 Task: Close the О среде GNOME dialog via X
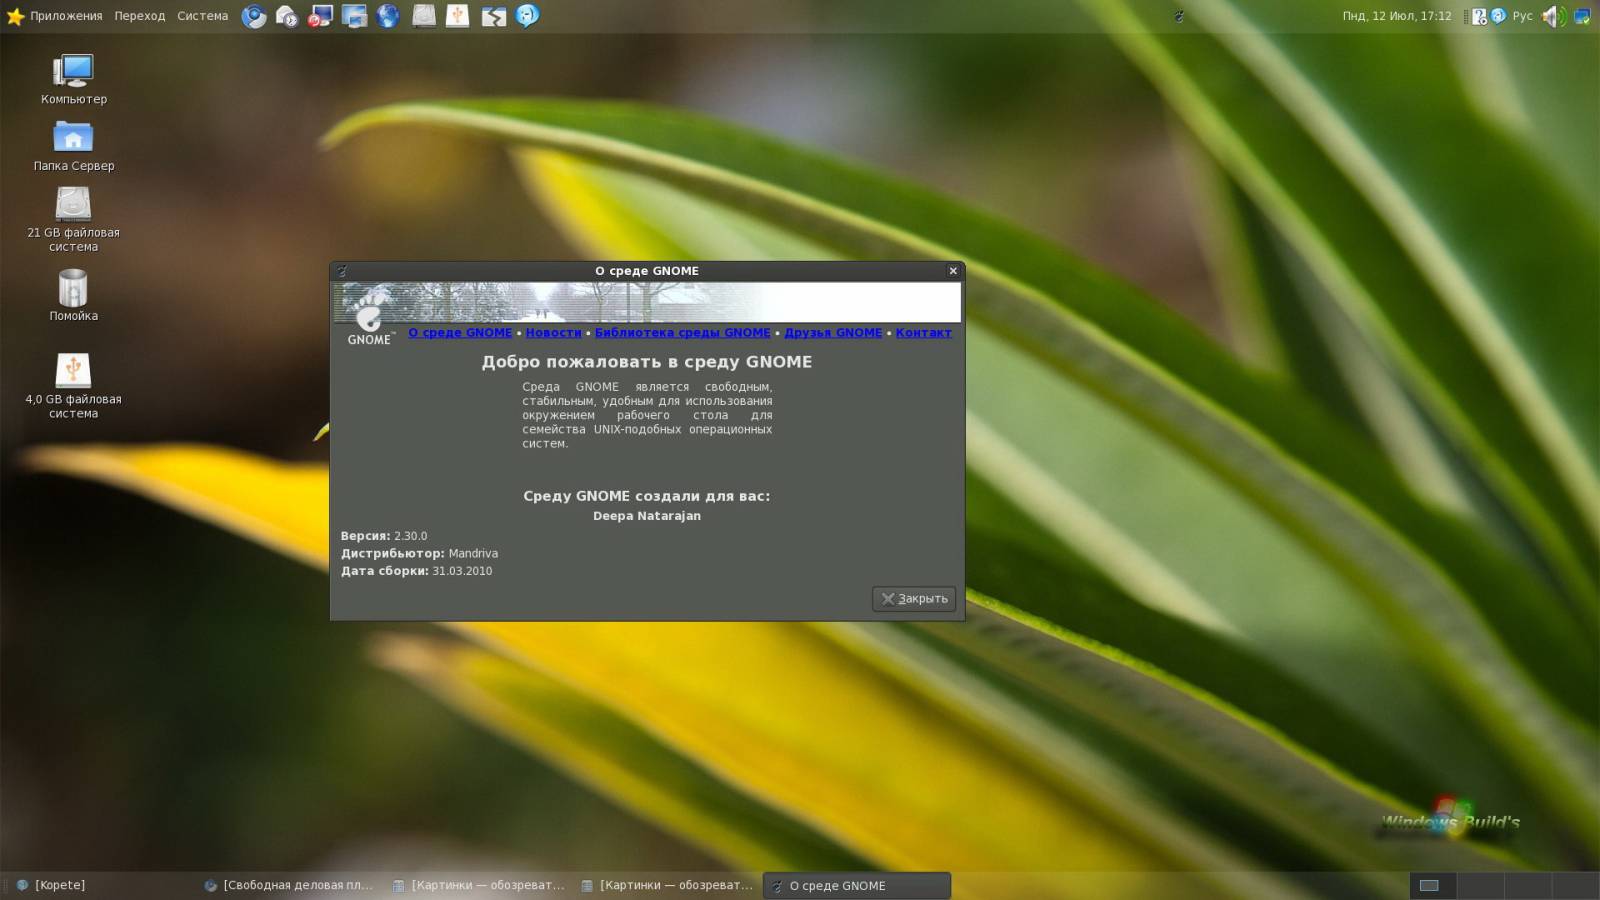tap(953, 271)
